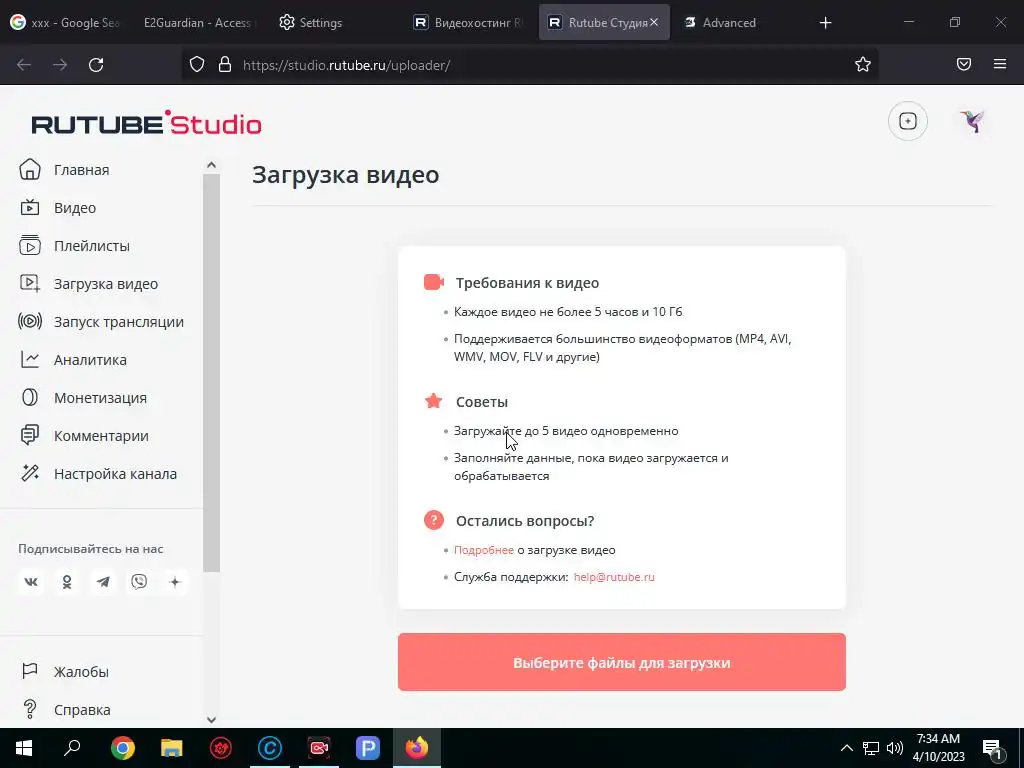Open the Windows Start menu

(x=24, y=748)
